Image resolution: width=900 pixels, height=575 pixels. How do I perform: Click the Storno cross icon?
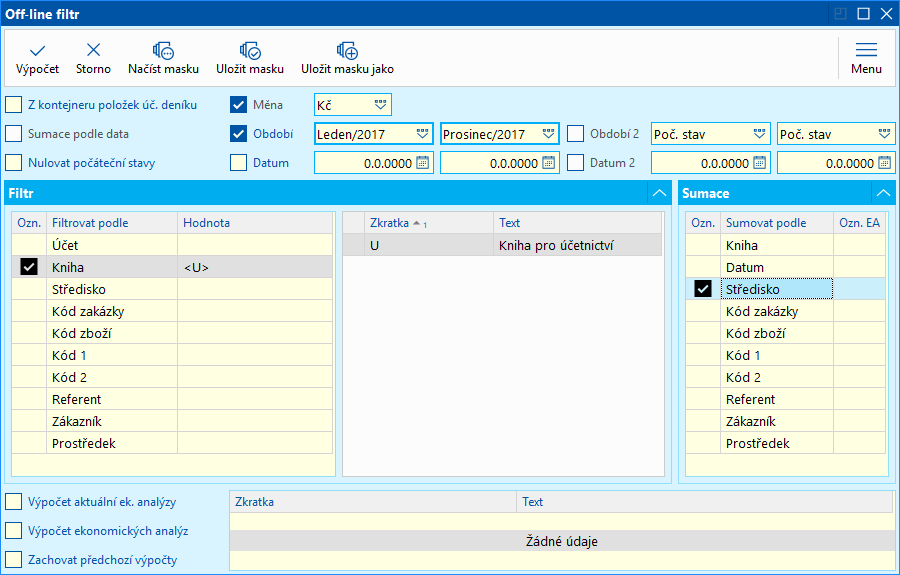tap(93, 50)
